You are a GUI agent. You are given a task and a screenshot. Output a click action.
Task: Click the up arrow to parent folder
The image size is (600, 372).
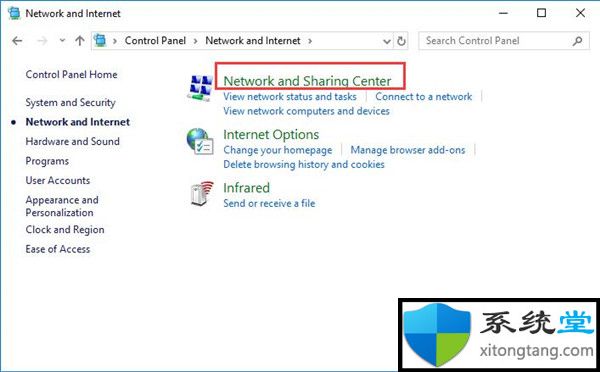(x=80, y=41)
